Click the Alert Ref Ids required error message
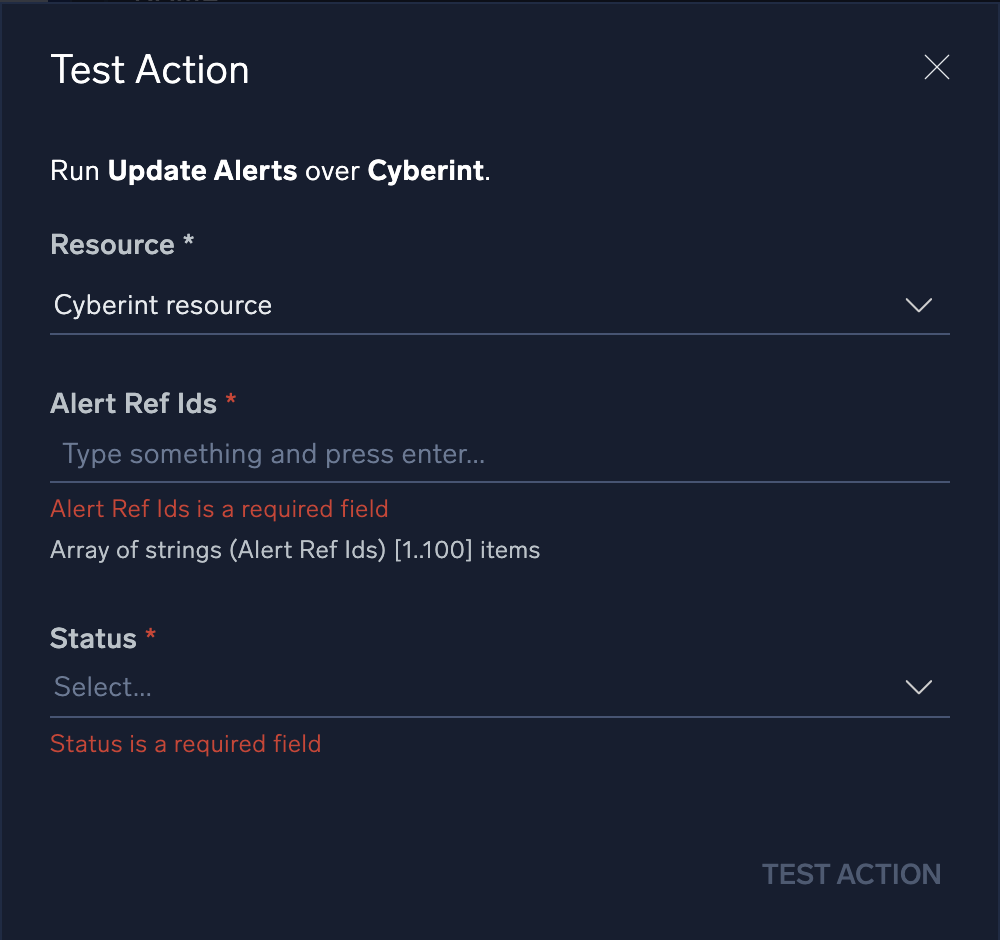Image resolution: width=1000 pixels, height=940 pixels. click(219, 509)
